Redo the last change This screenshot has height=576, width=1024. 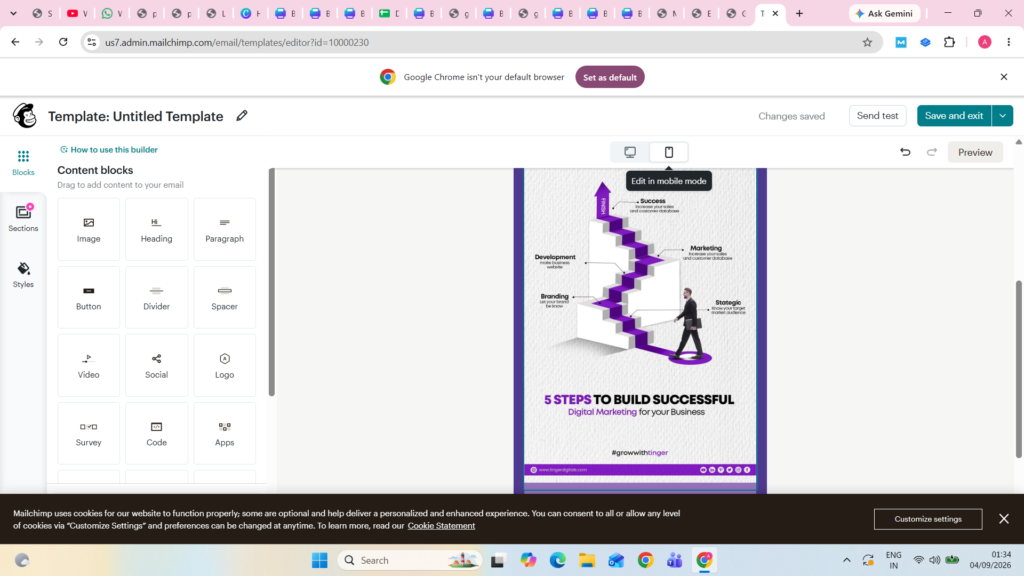pyautogui.click(x=932, y=152)
